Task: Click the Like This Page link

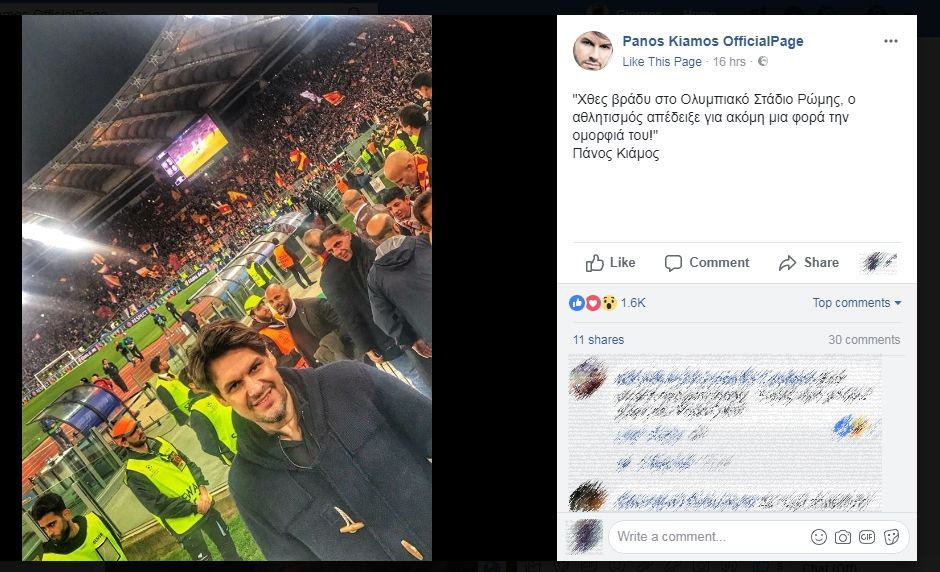Action: (x=662, y=62)
